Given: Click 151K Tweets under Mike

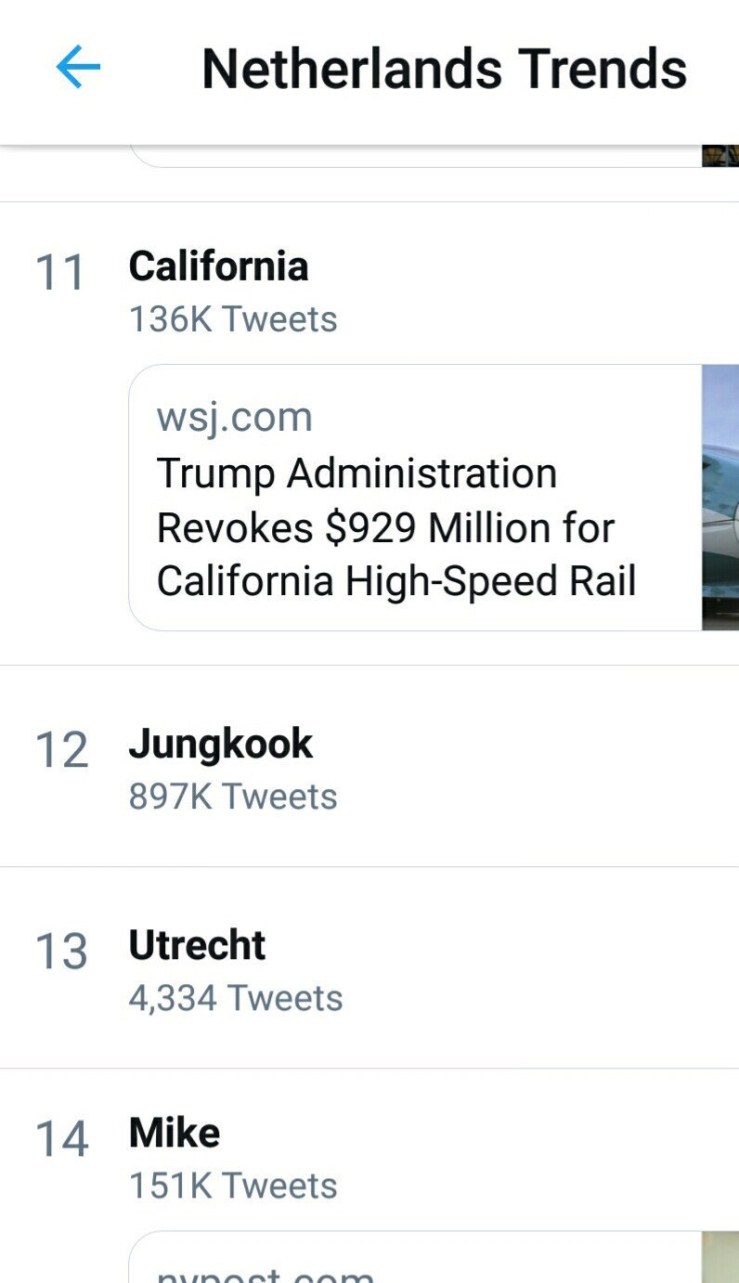Looking at the screenshot, I should pos(233,1186).
